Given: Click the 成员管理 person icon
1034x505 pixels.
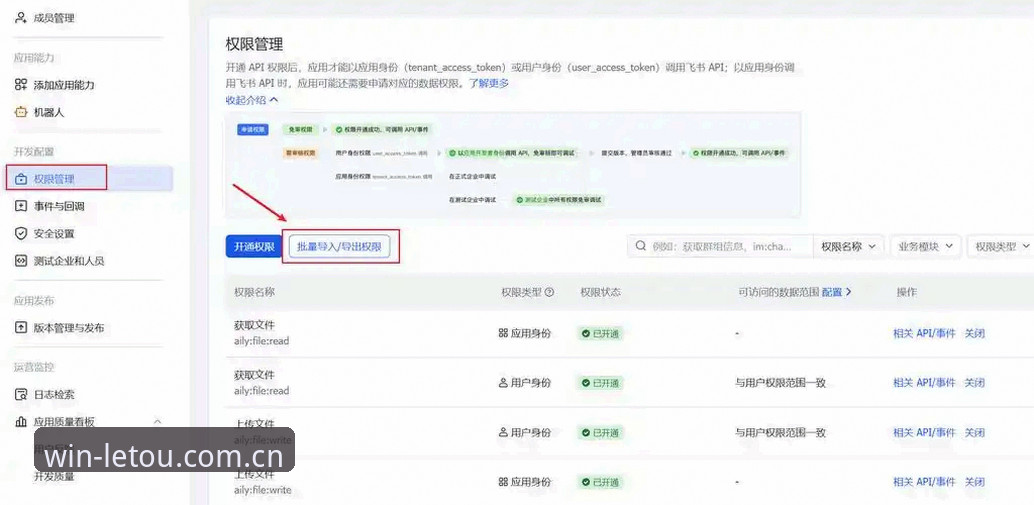Looking at the screenshot, I should 21,18.
